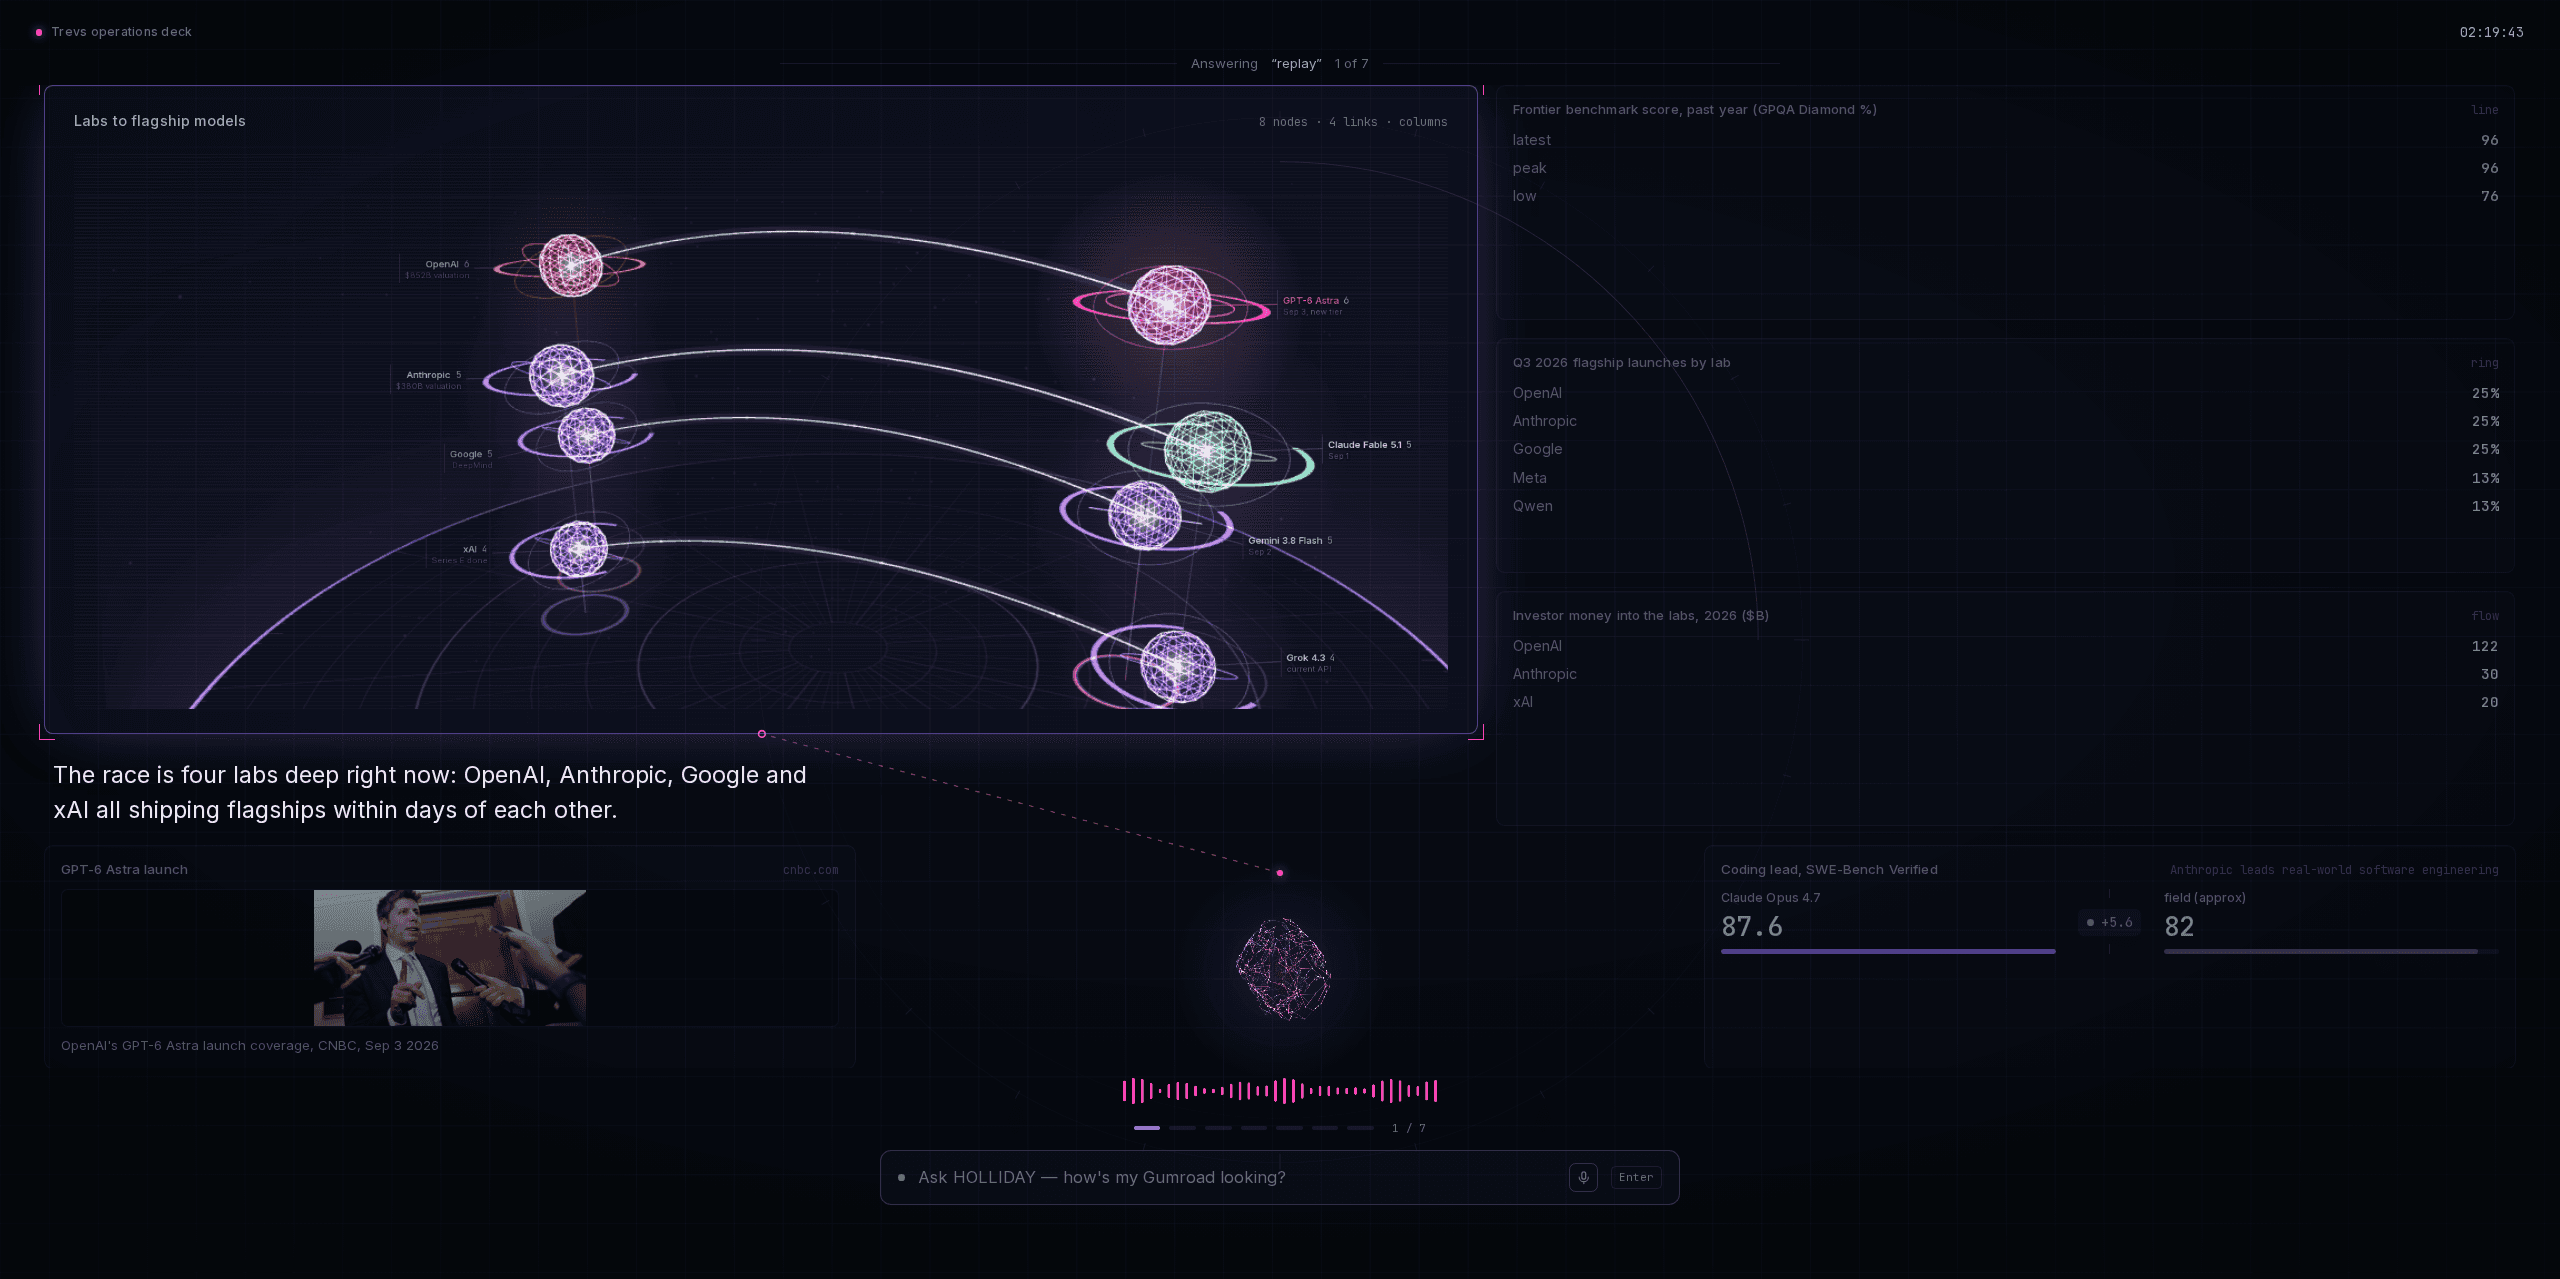
Task: Click the Google 25% launches row
Action: point(2005,449)
